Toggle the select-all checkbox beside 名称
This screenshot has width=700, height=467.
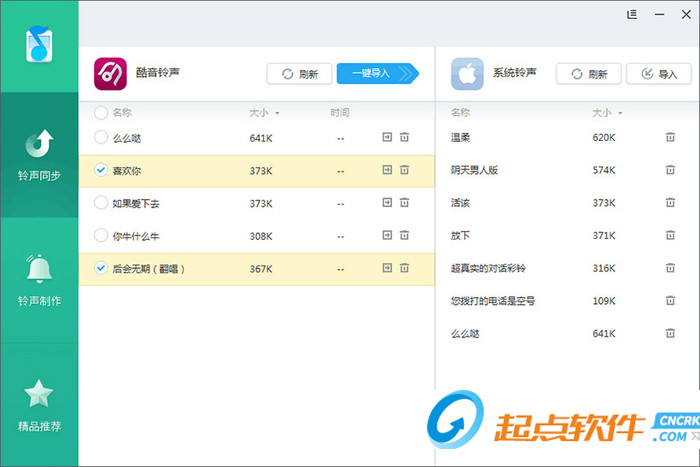tap(101, 113)
